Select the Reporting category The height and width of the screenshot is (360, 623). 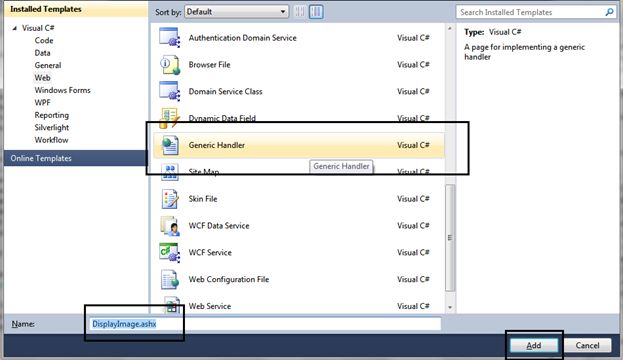pyautogui.click(x=51, y=115)
